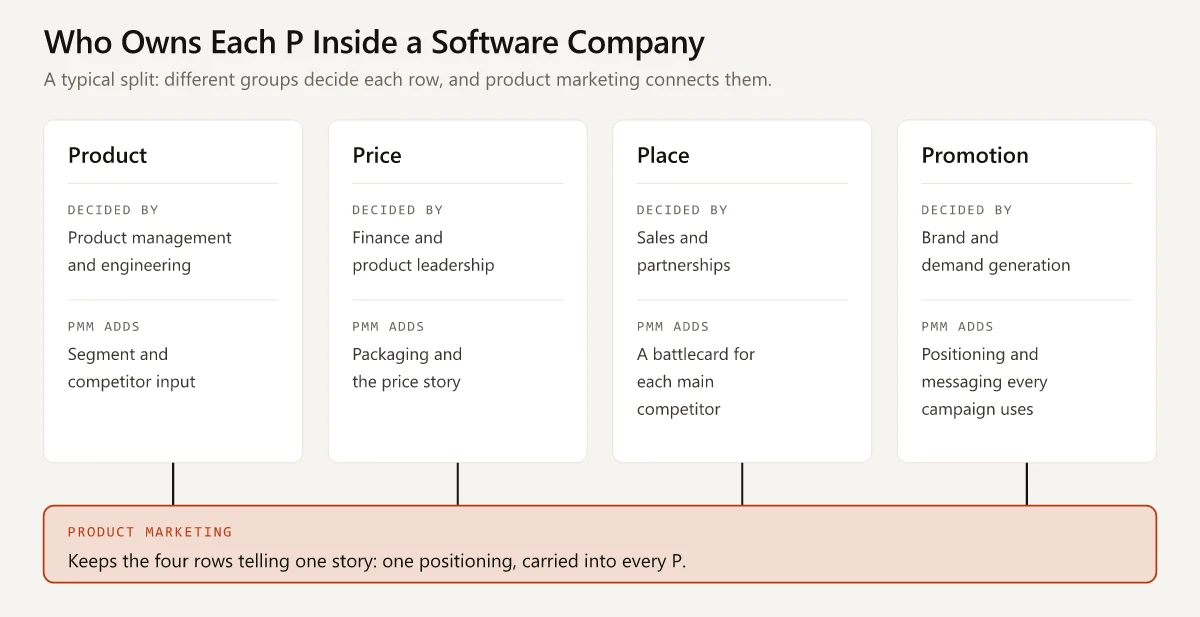Click the "DECIDED BY" label in the Price card
This screenshot has height=617, width=1200.
click(397, 210)
